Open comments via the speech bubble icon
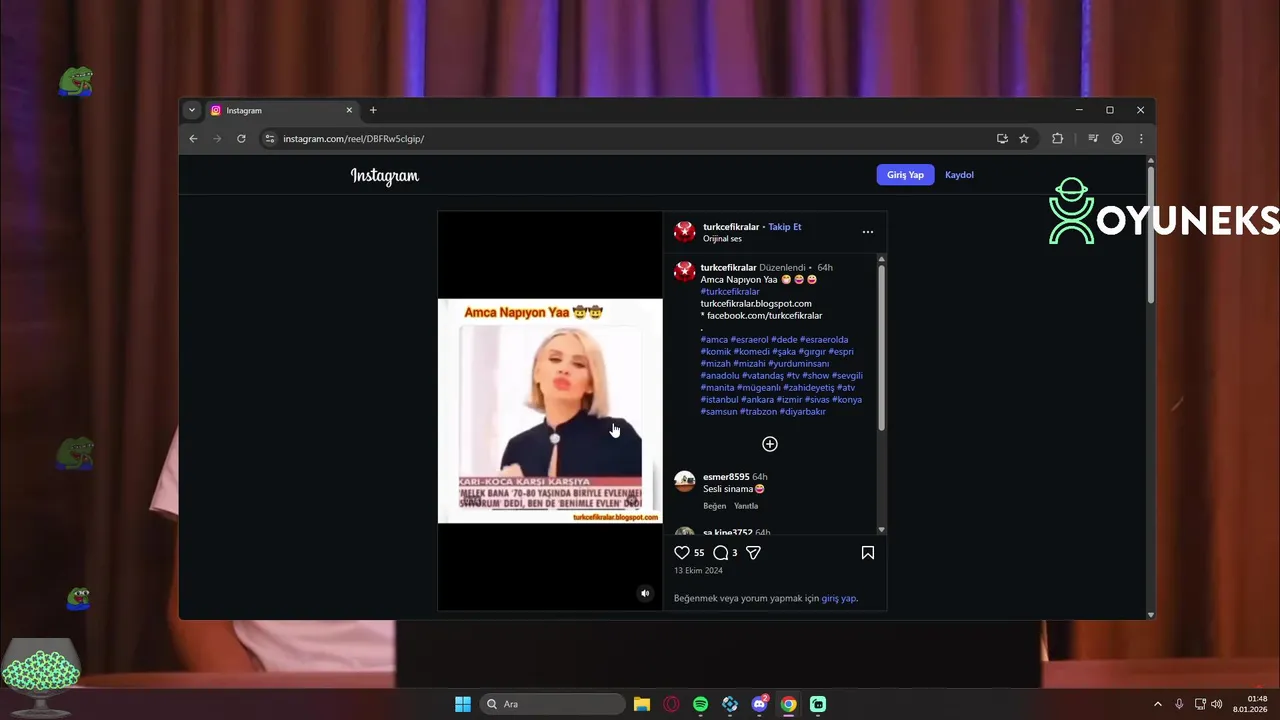Image resolution: width=1280 pixels, height=720 pixels. [721, 552]
